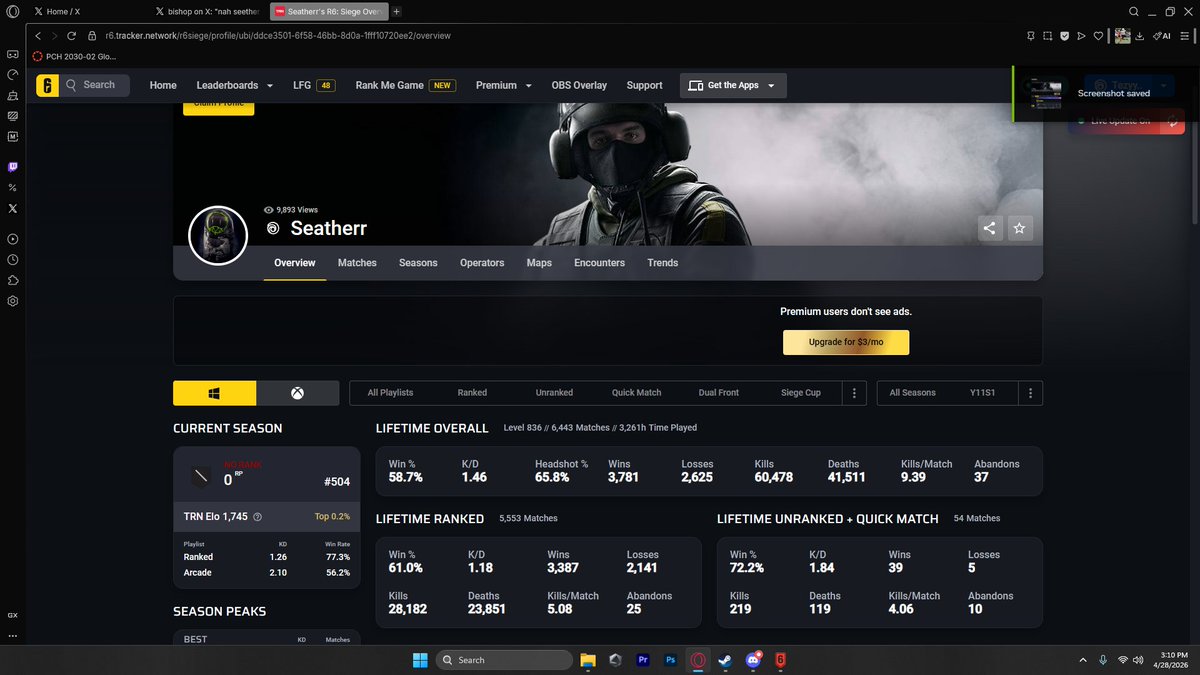This screenshot has height=675, width=1200.
Task: Filter stats by Dual Front
Action: coord(718,393)
